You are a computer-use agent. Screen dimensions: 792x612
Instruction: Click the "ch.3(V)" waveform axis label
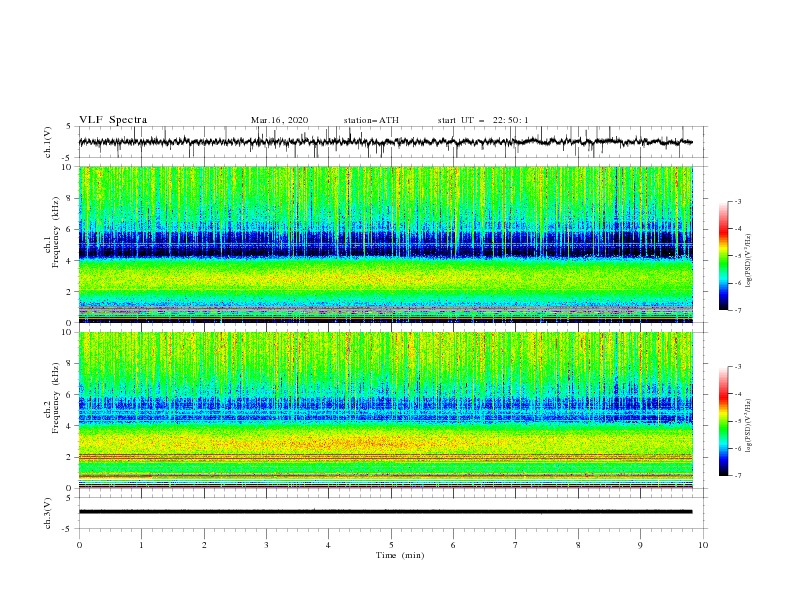(48, 513)
